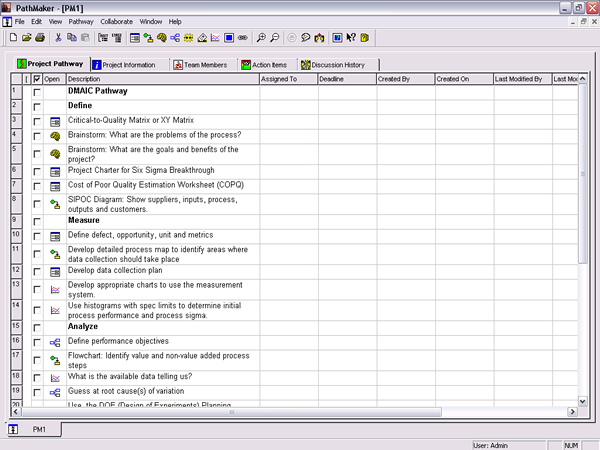Click the vertical scrollbar up arrow
Screen dimensions: 600x450
click(x=582, y=79)
